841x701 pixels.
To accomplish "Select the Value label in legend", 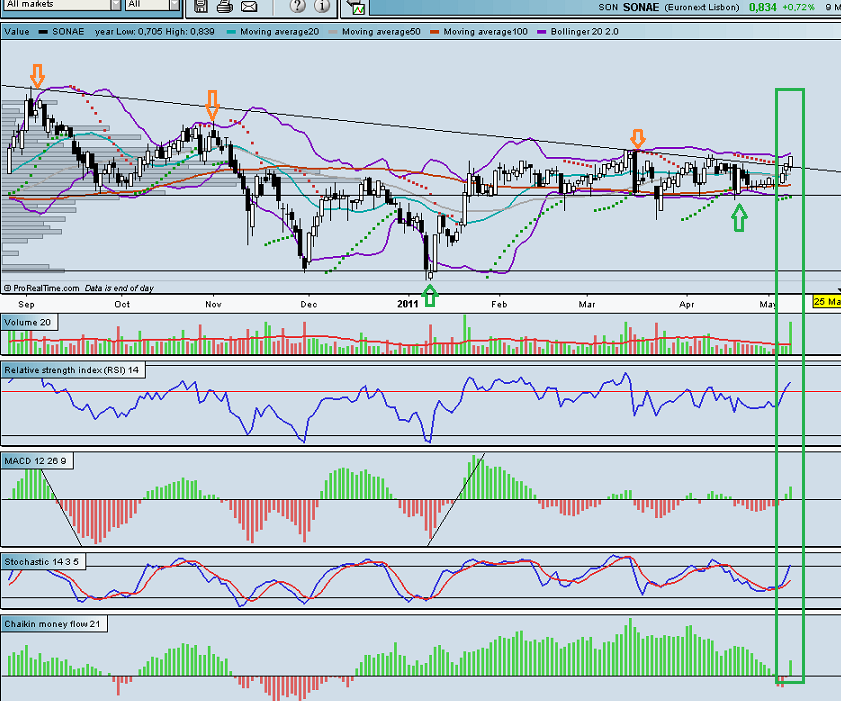I will (x=17, y=32).
